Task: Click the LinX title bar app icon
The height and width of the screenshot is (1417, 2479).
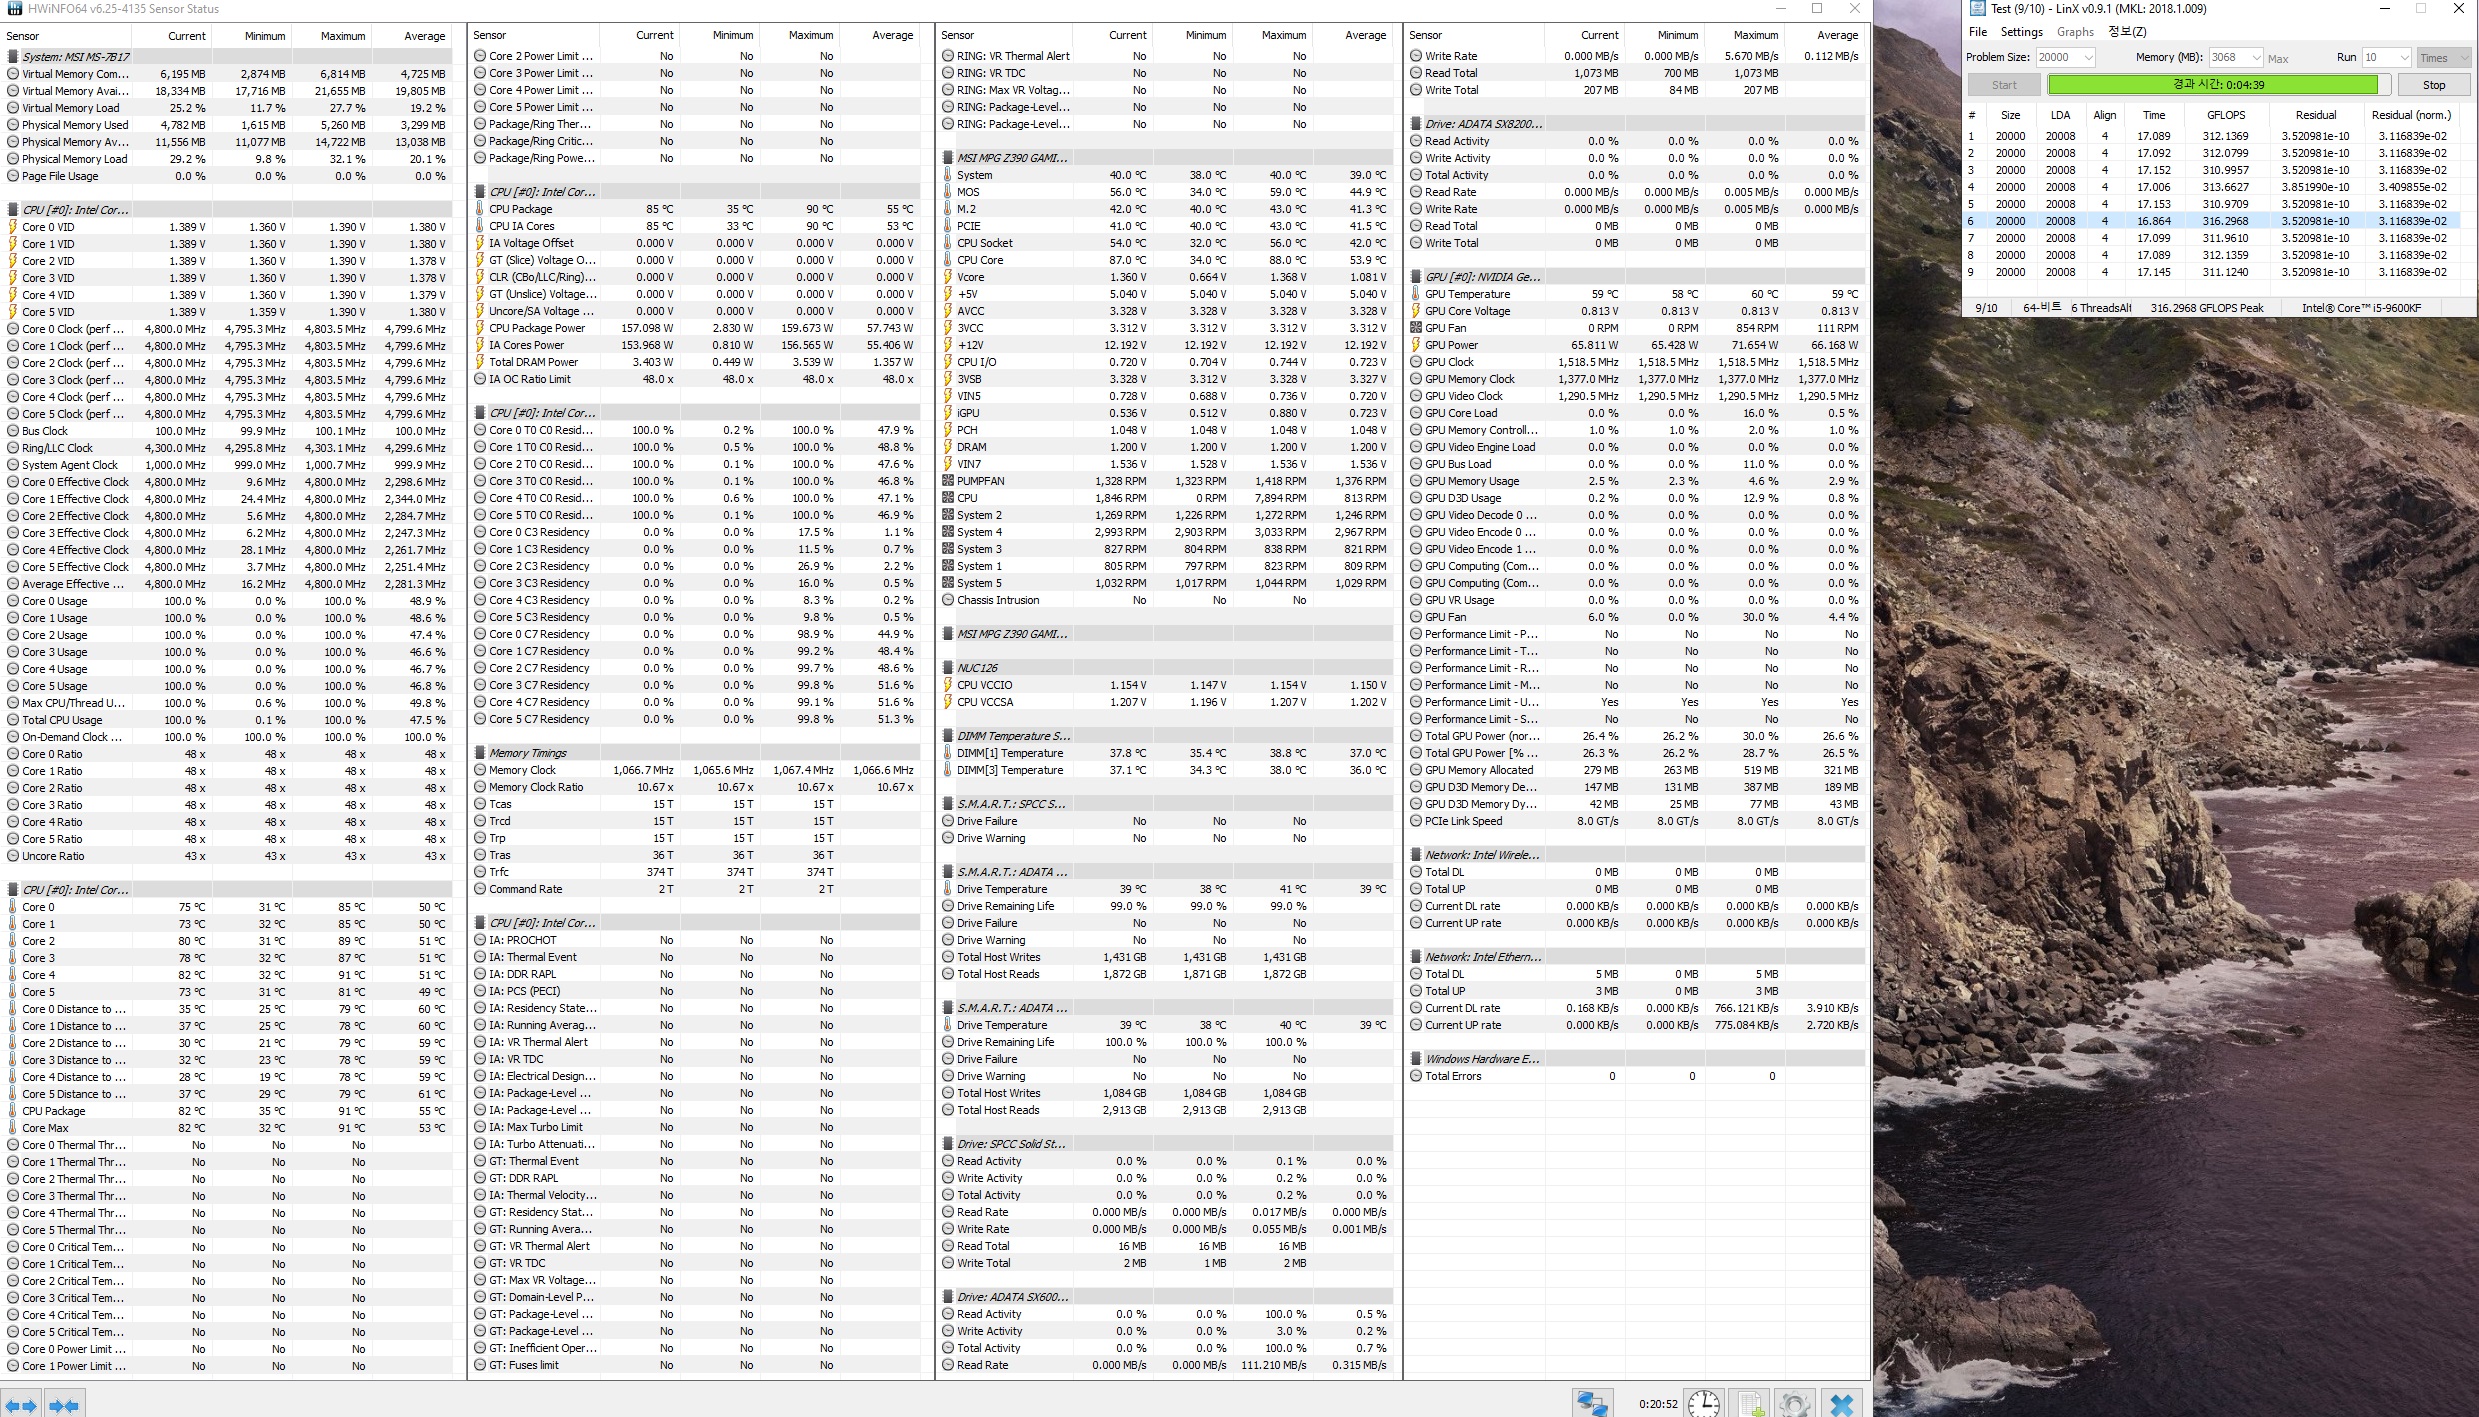Action: pos(1977,9)
